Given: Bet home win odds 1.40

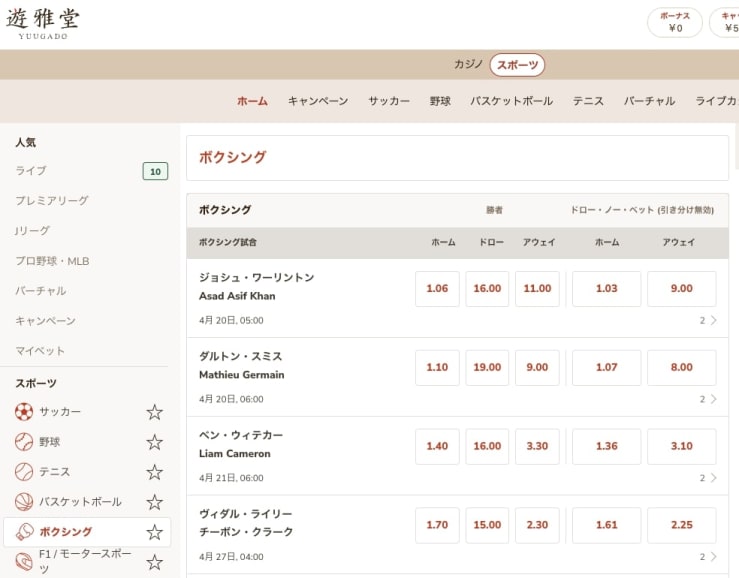Looking at the screenshot, I should click(437, 446).
